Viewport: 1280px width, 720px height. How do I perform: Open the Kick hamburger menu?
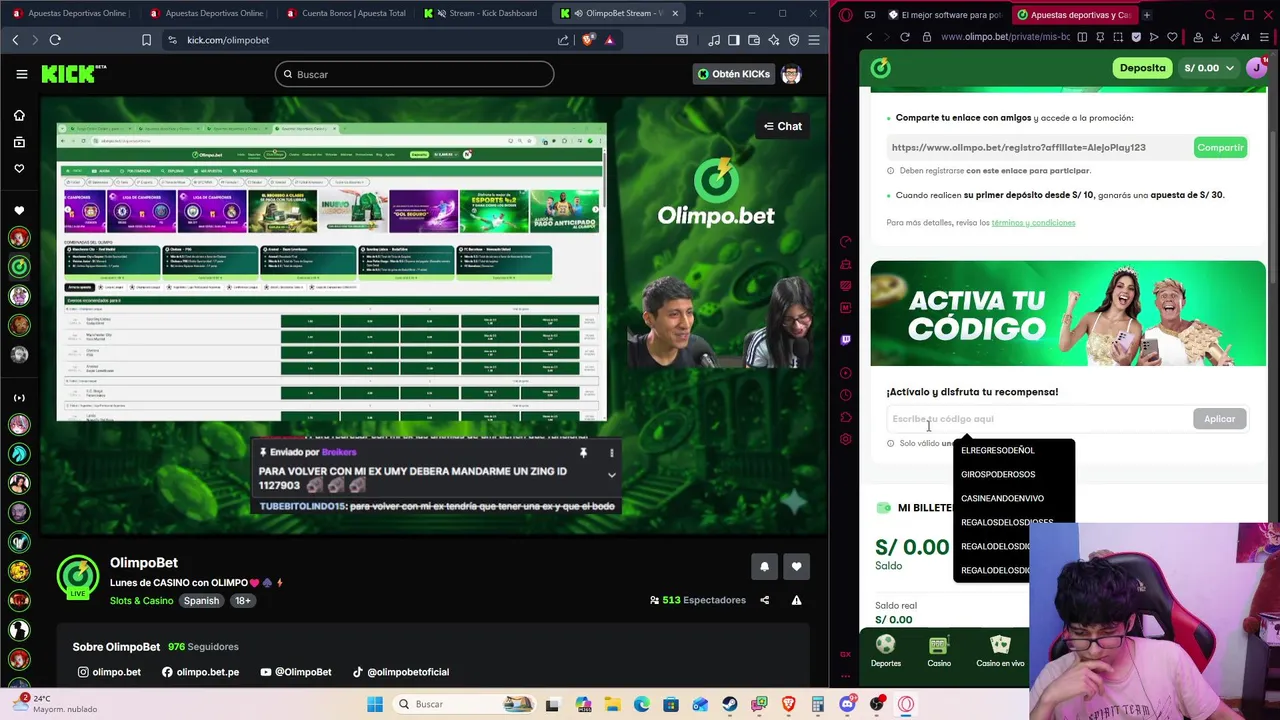[21, 74]
